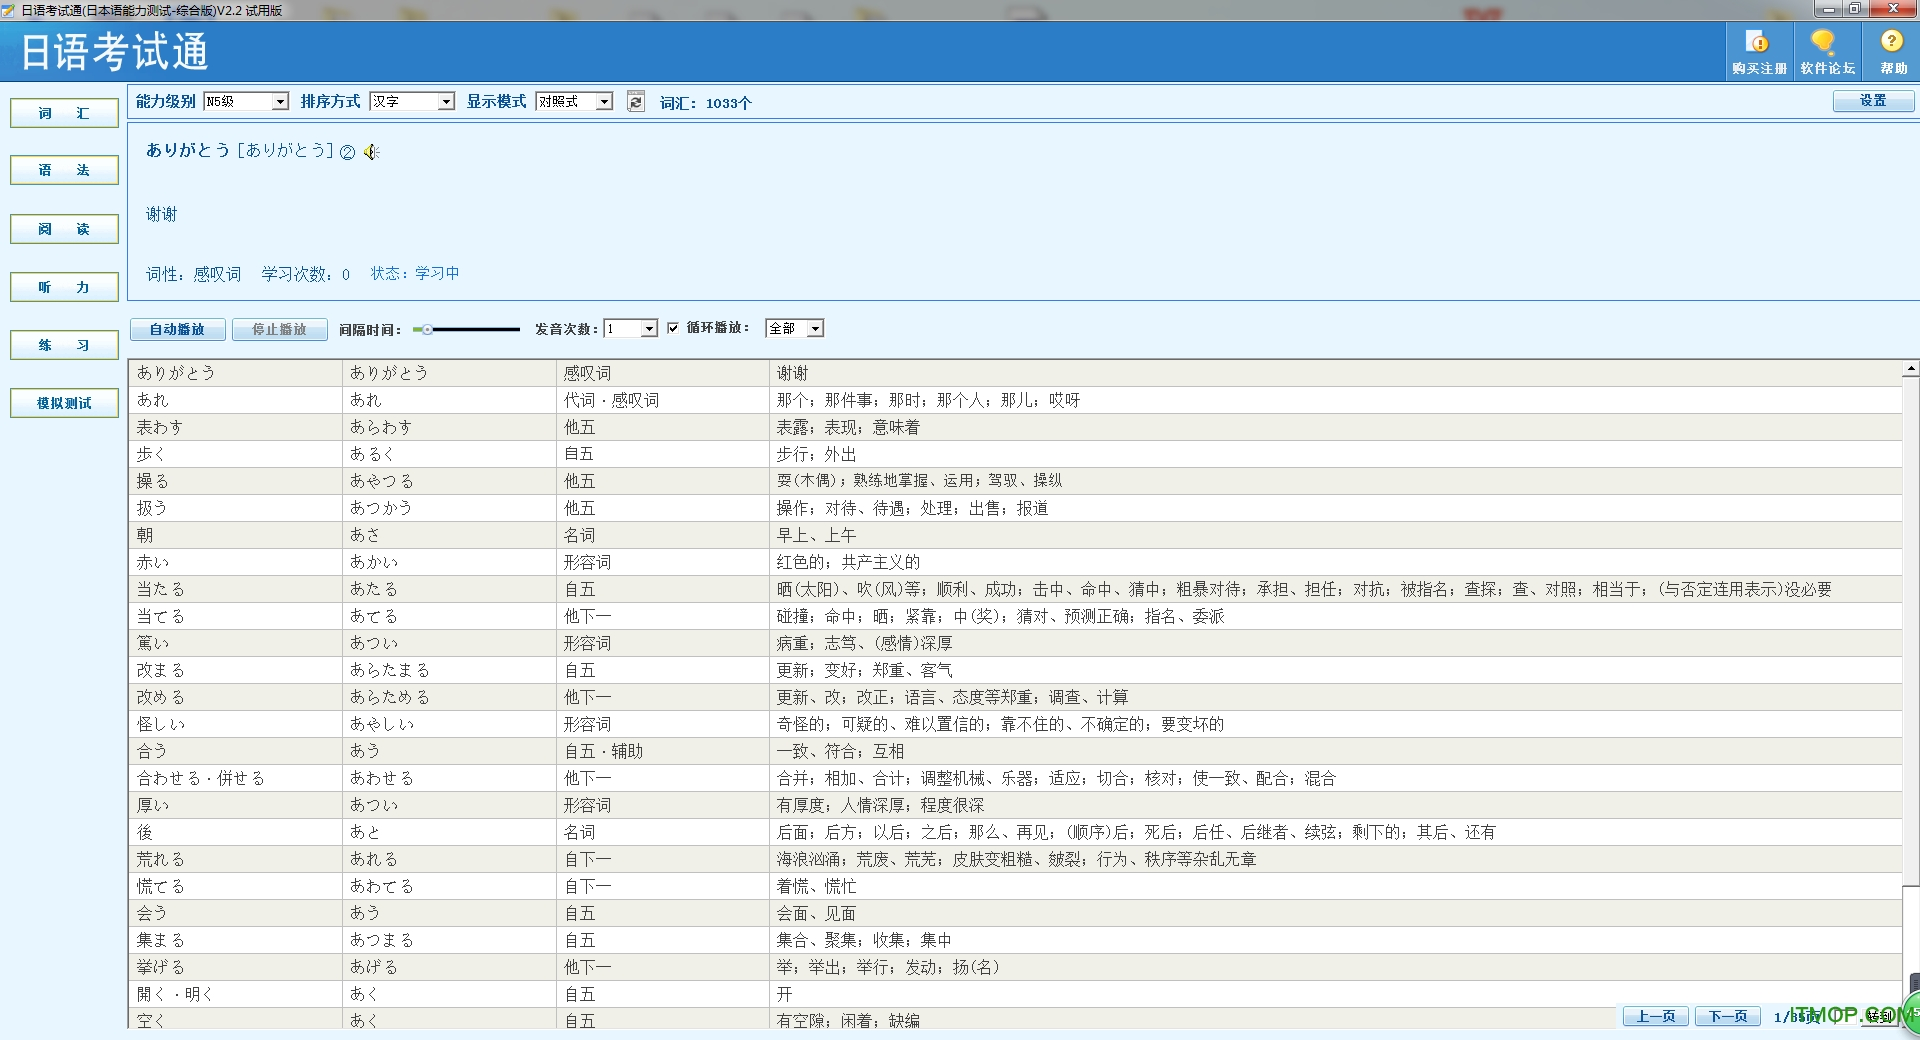Select the 篤い word row

(x=1015, y=643)
